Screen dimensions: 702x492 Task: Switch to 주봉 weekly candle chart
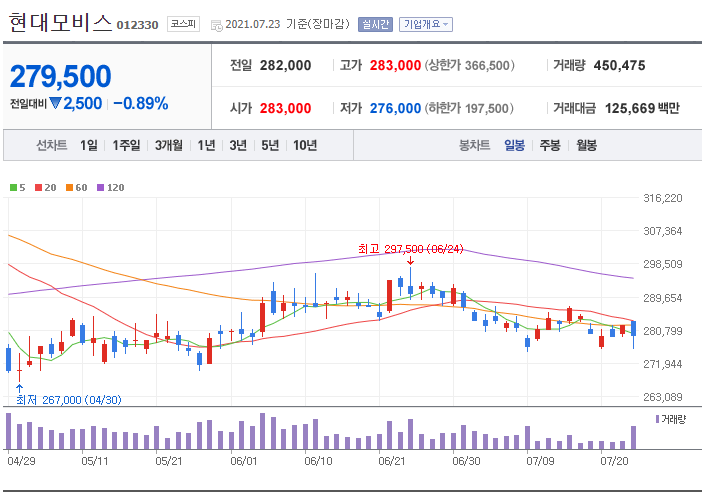point(550,145)
